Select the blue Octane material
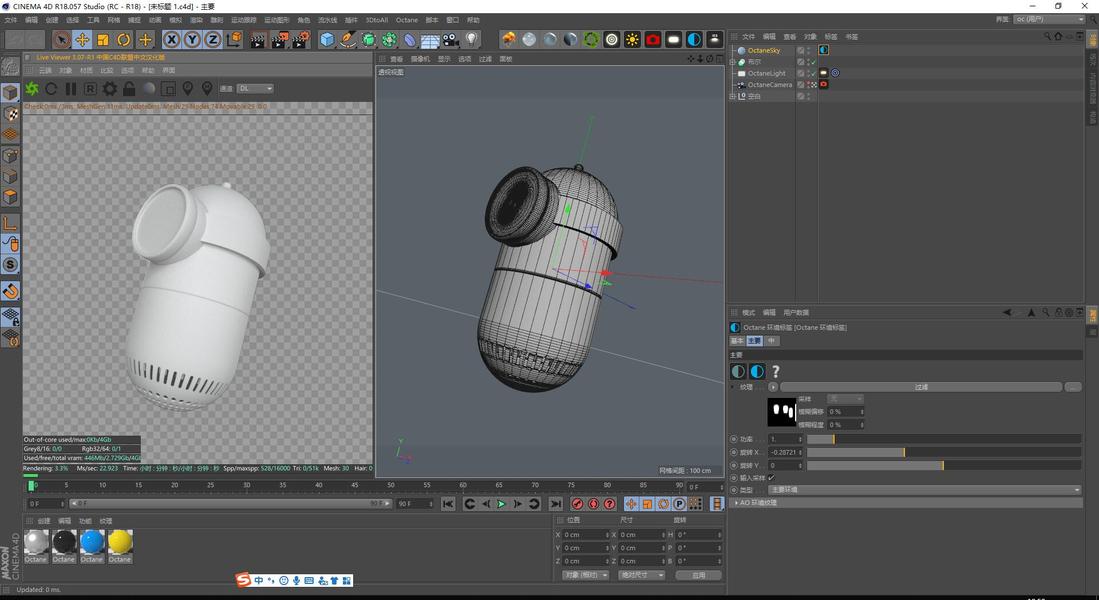 tap(92, 543)
